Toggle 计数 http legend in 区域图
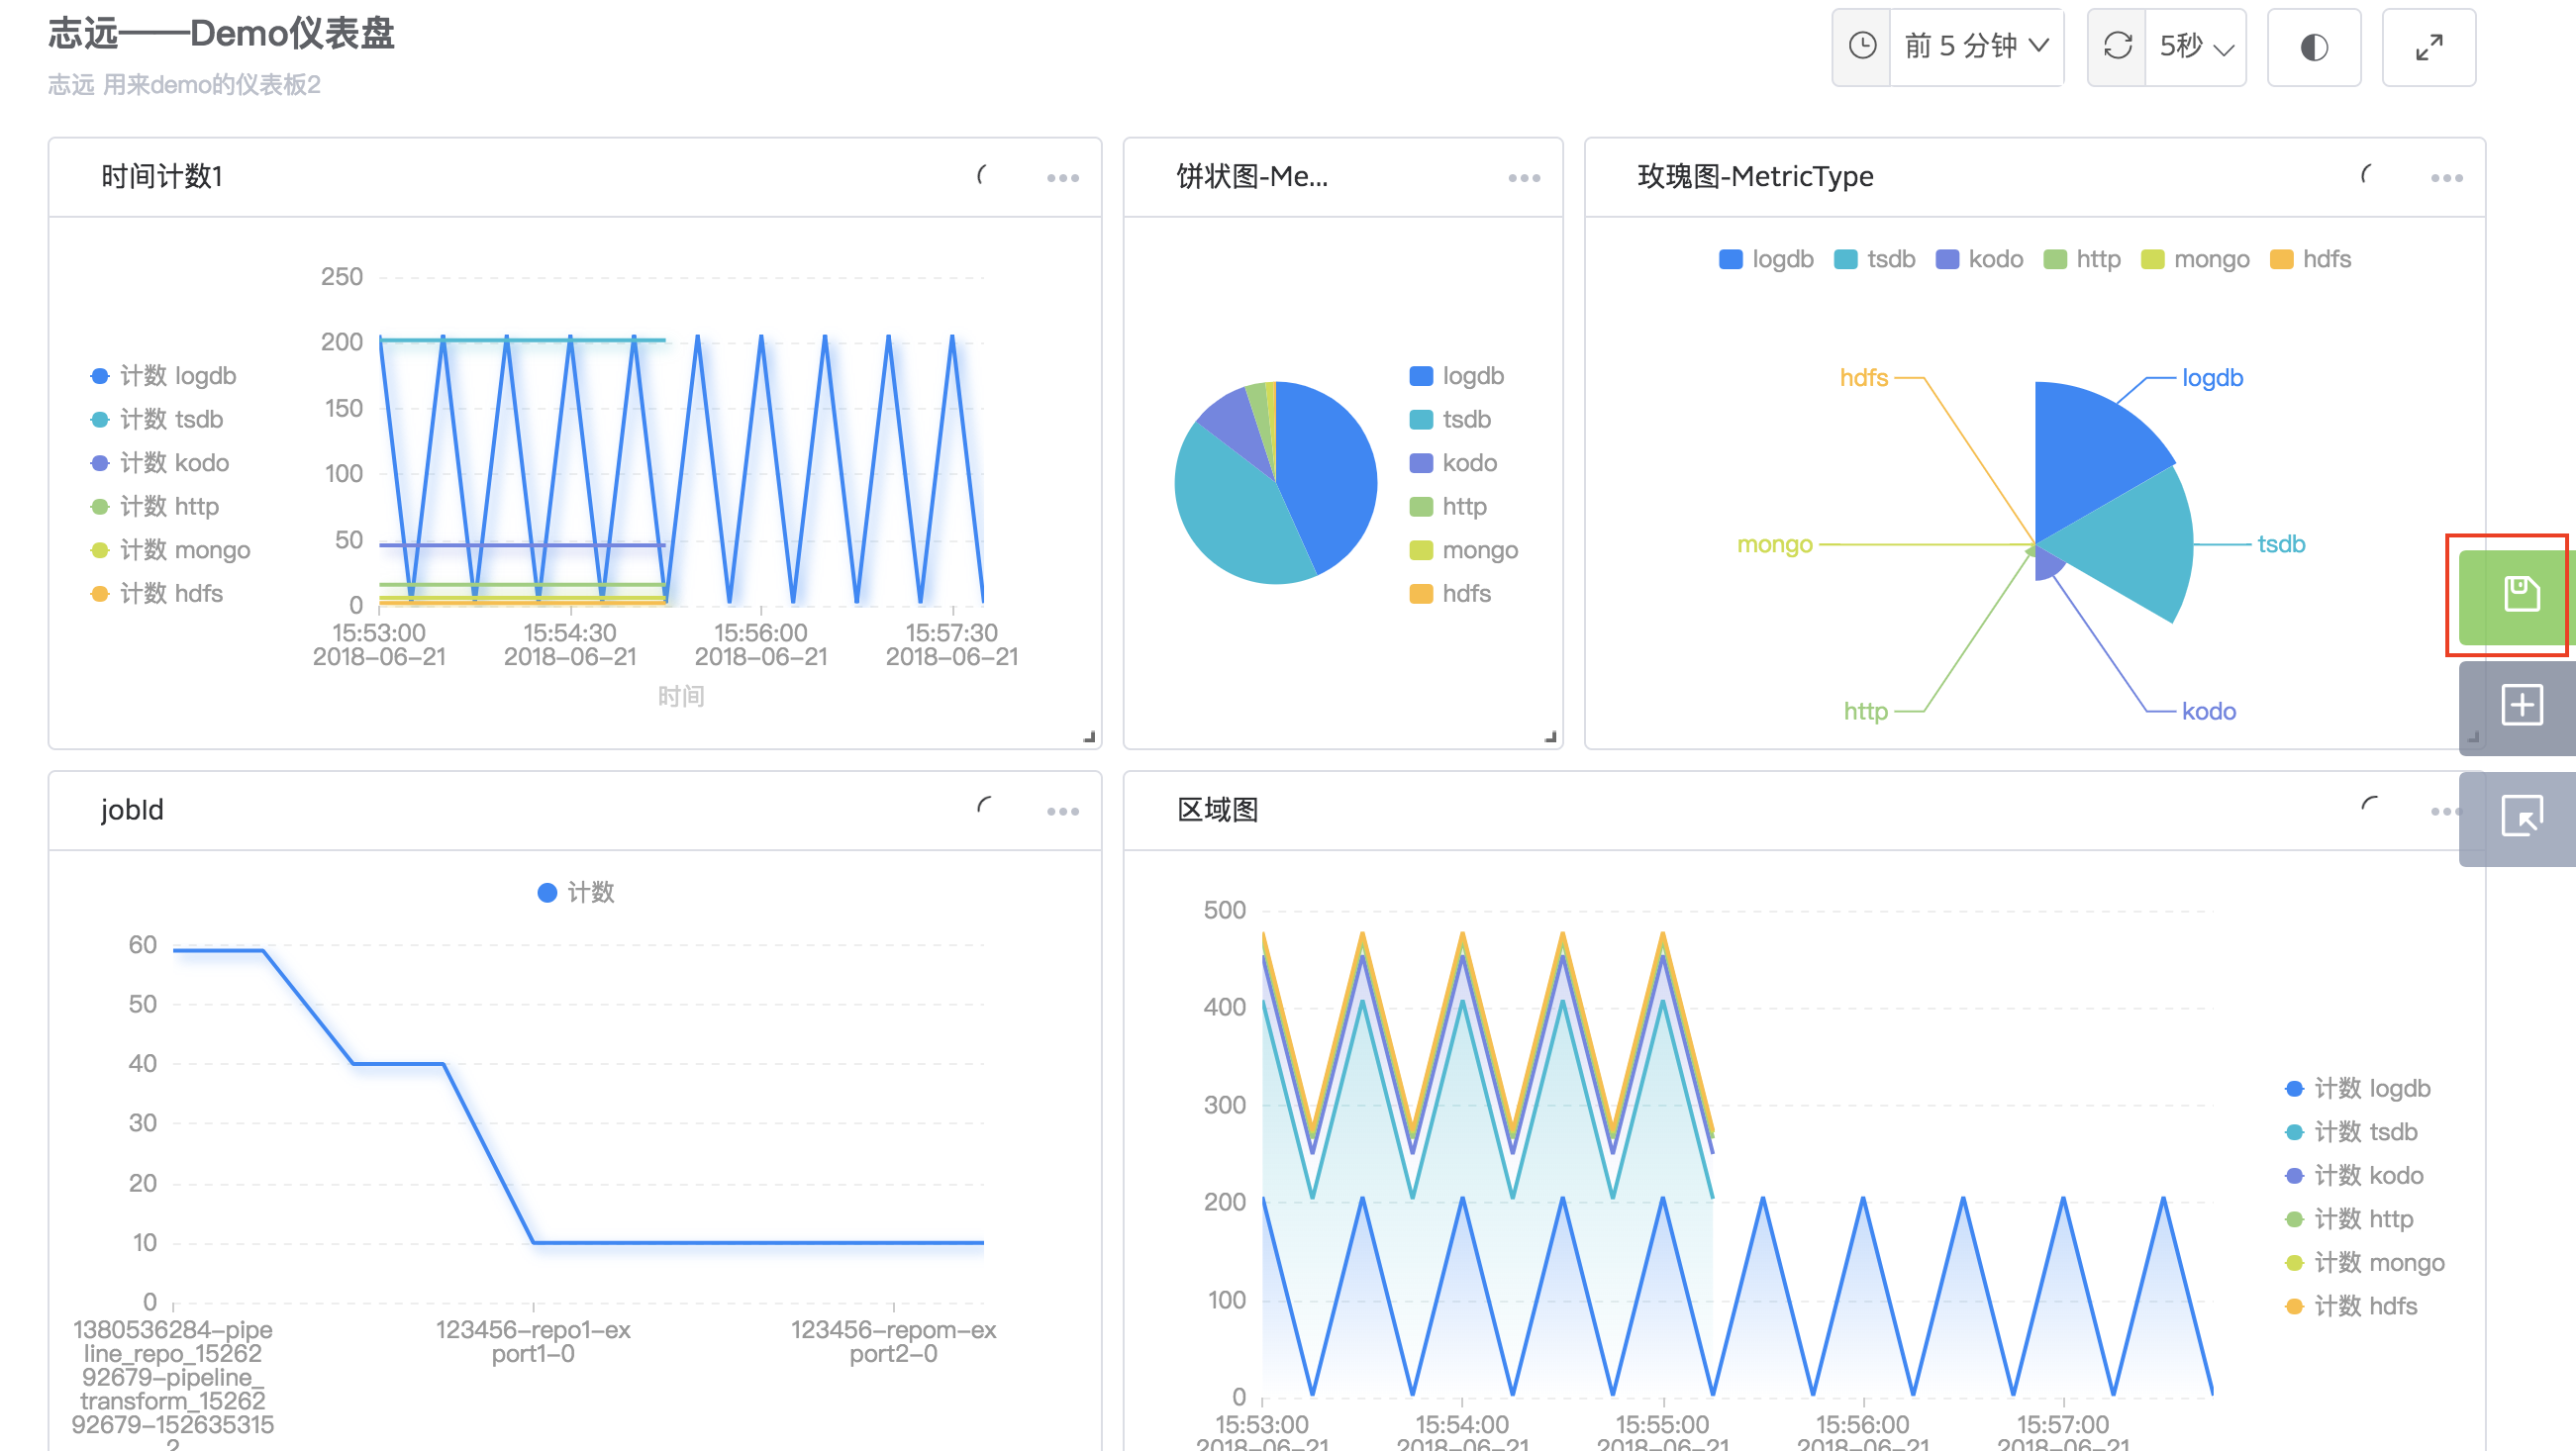This screenshot has height=1451, width=2576. tap(2350, 1219)
